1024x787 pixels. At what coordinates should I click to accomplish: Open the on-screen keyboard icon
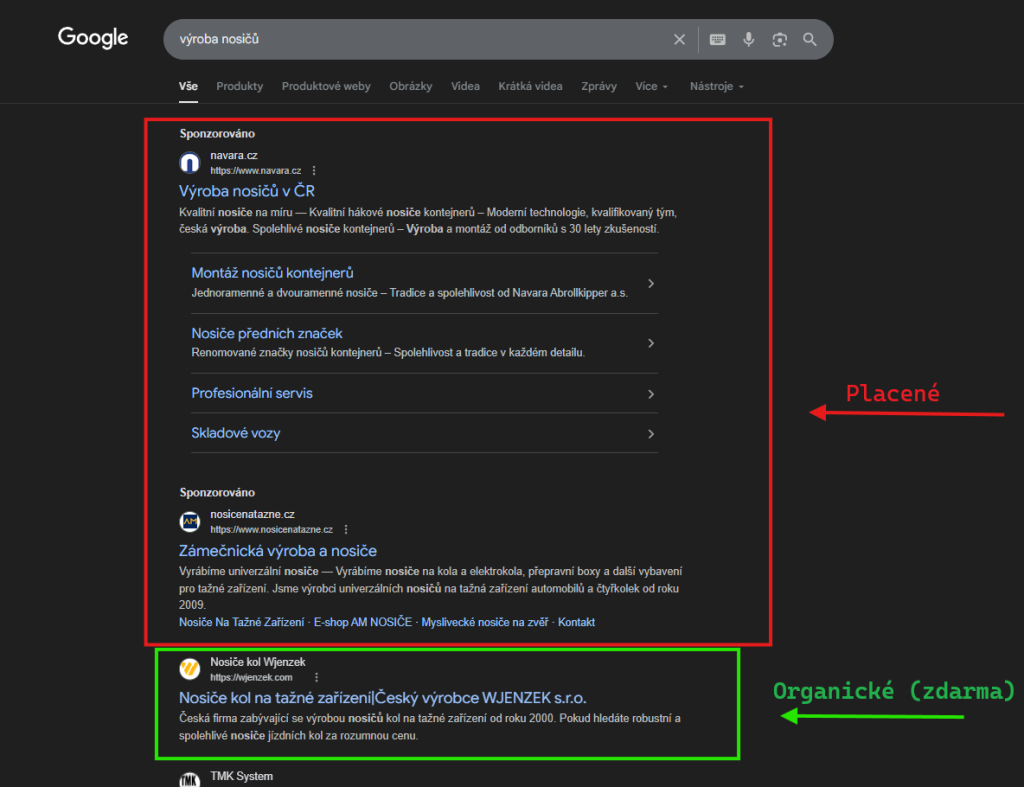point(717,40)
